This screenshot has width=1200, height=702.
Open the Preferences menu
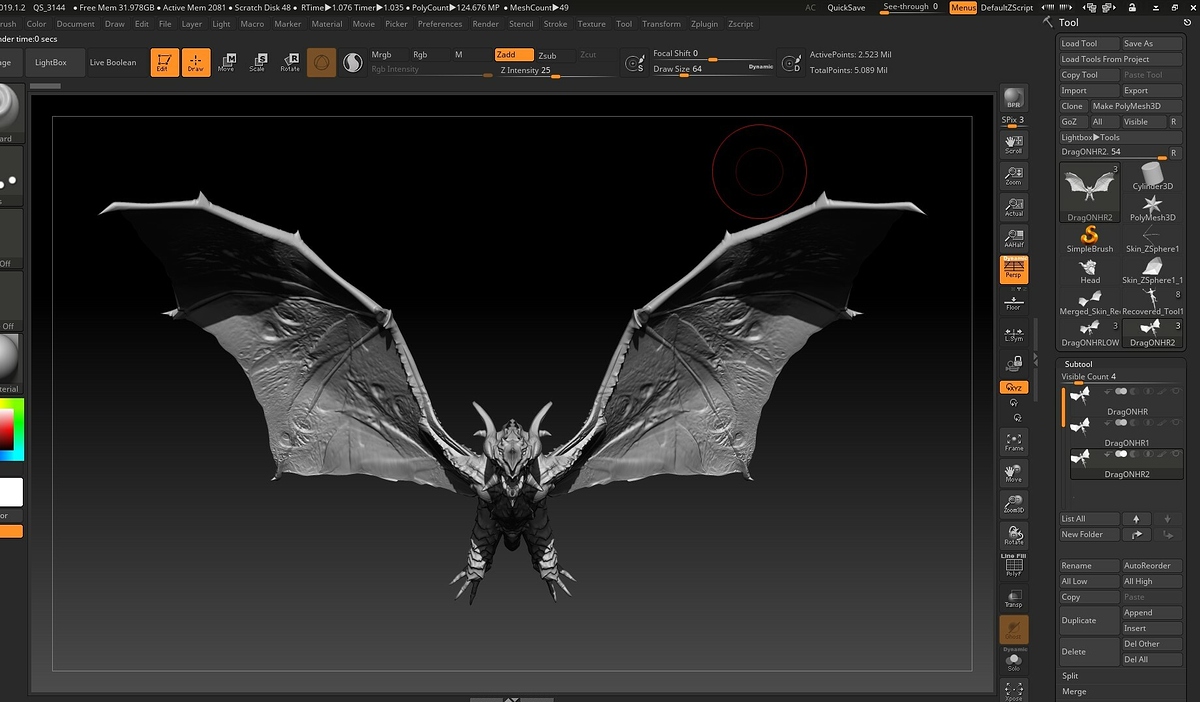tap(440, 24)
